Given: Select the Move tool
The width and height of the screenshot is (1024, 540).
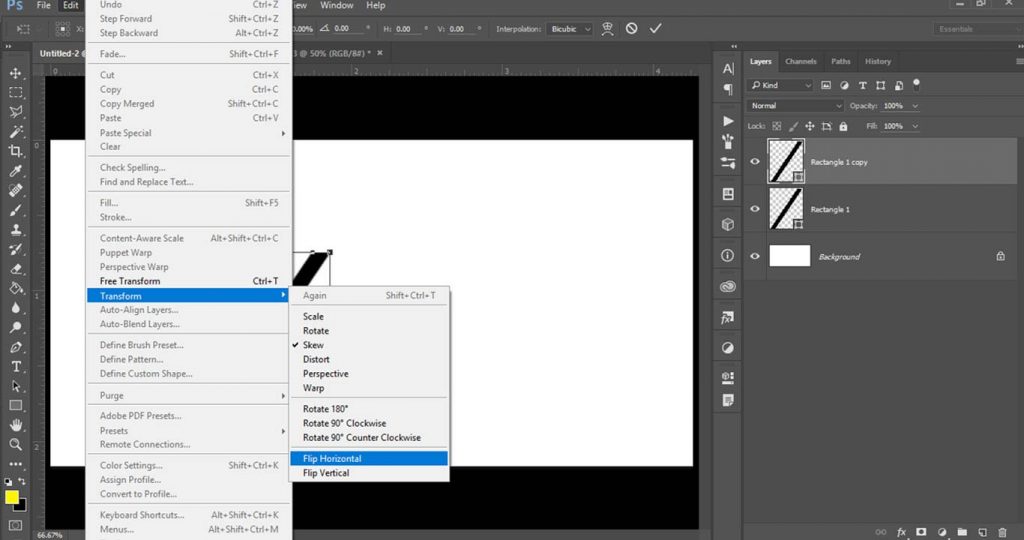Looking at the screenshot, I should (16, 73).
